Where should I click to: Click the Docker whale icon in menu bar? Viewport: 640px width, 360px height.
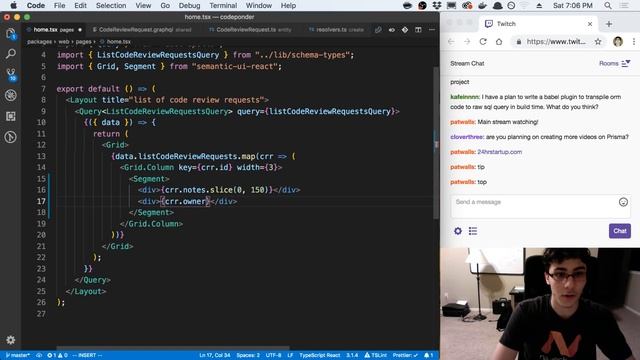point(482,6)
